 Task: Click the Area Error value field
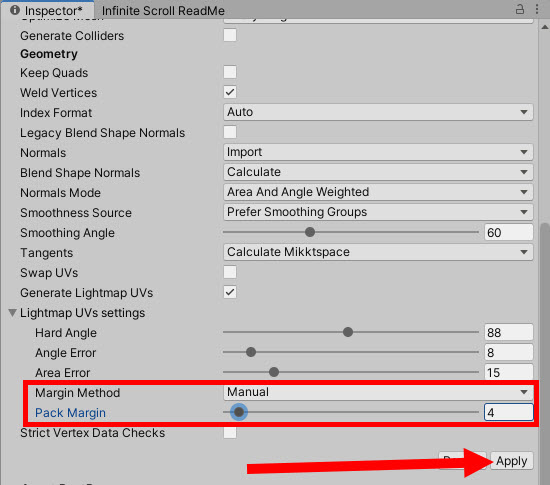[x=509, y=372]
